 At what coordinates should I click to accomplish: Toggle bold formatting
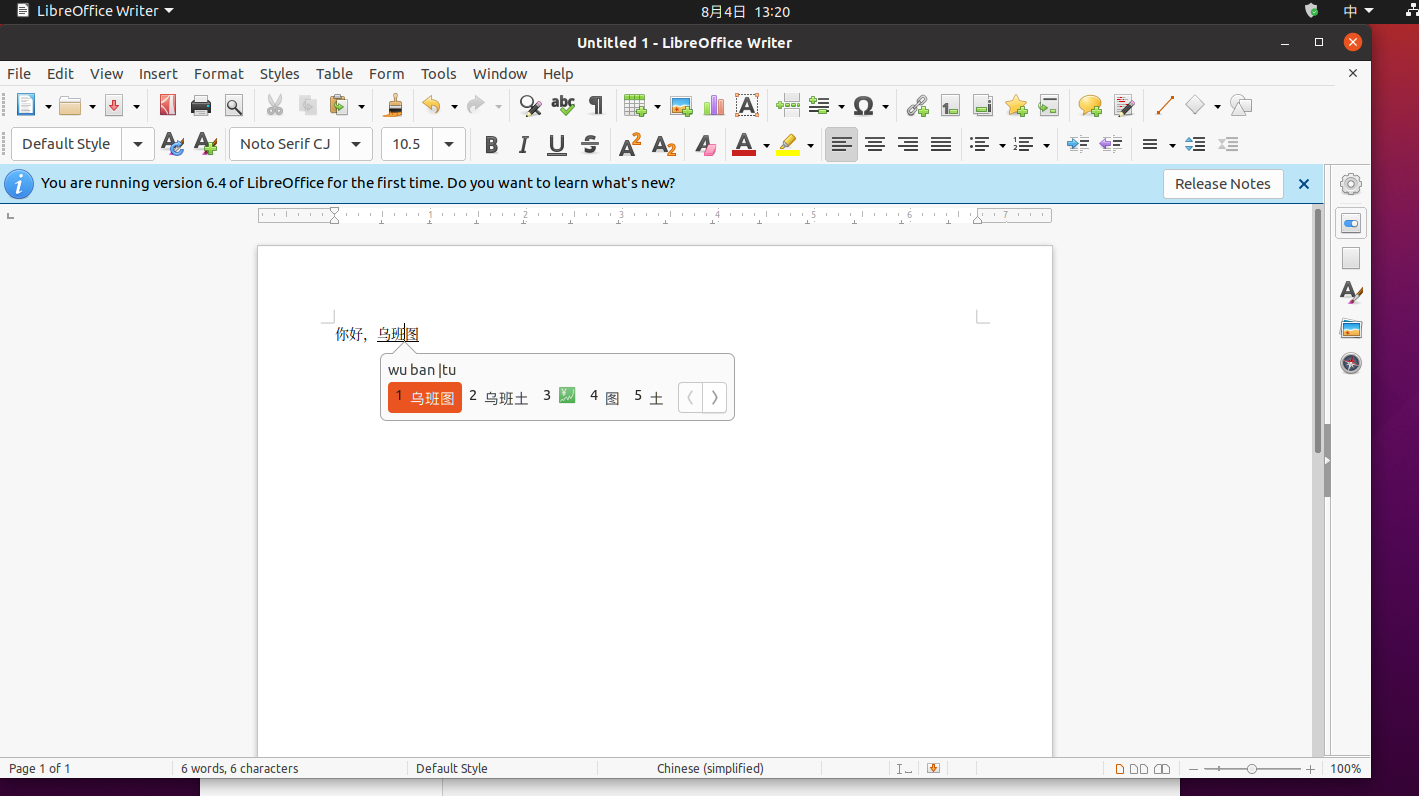pos(491,144)
